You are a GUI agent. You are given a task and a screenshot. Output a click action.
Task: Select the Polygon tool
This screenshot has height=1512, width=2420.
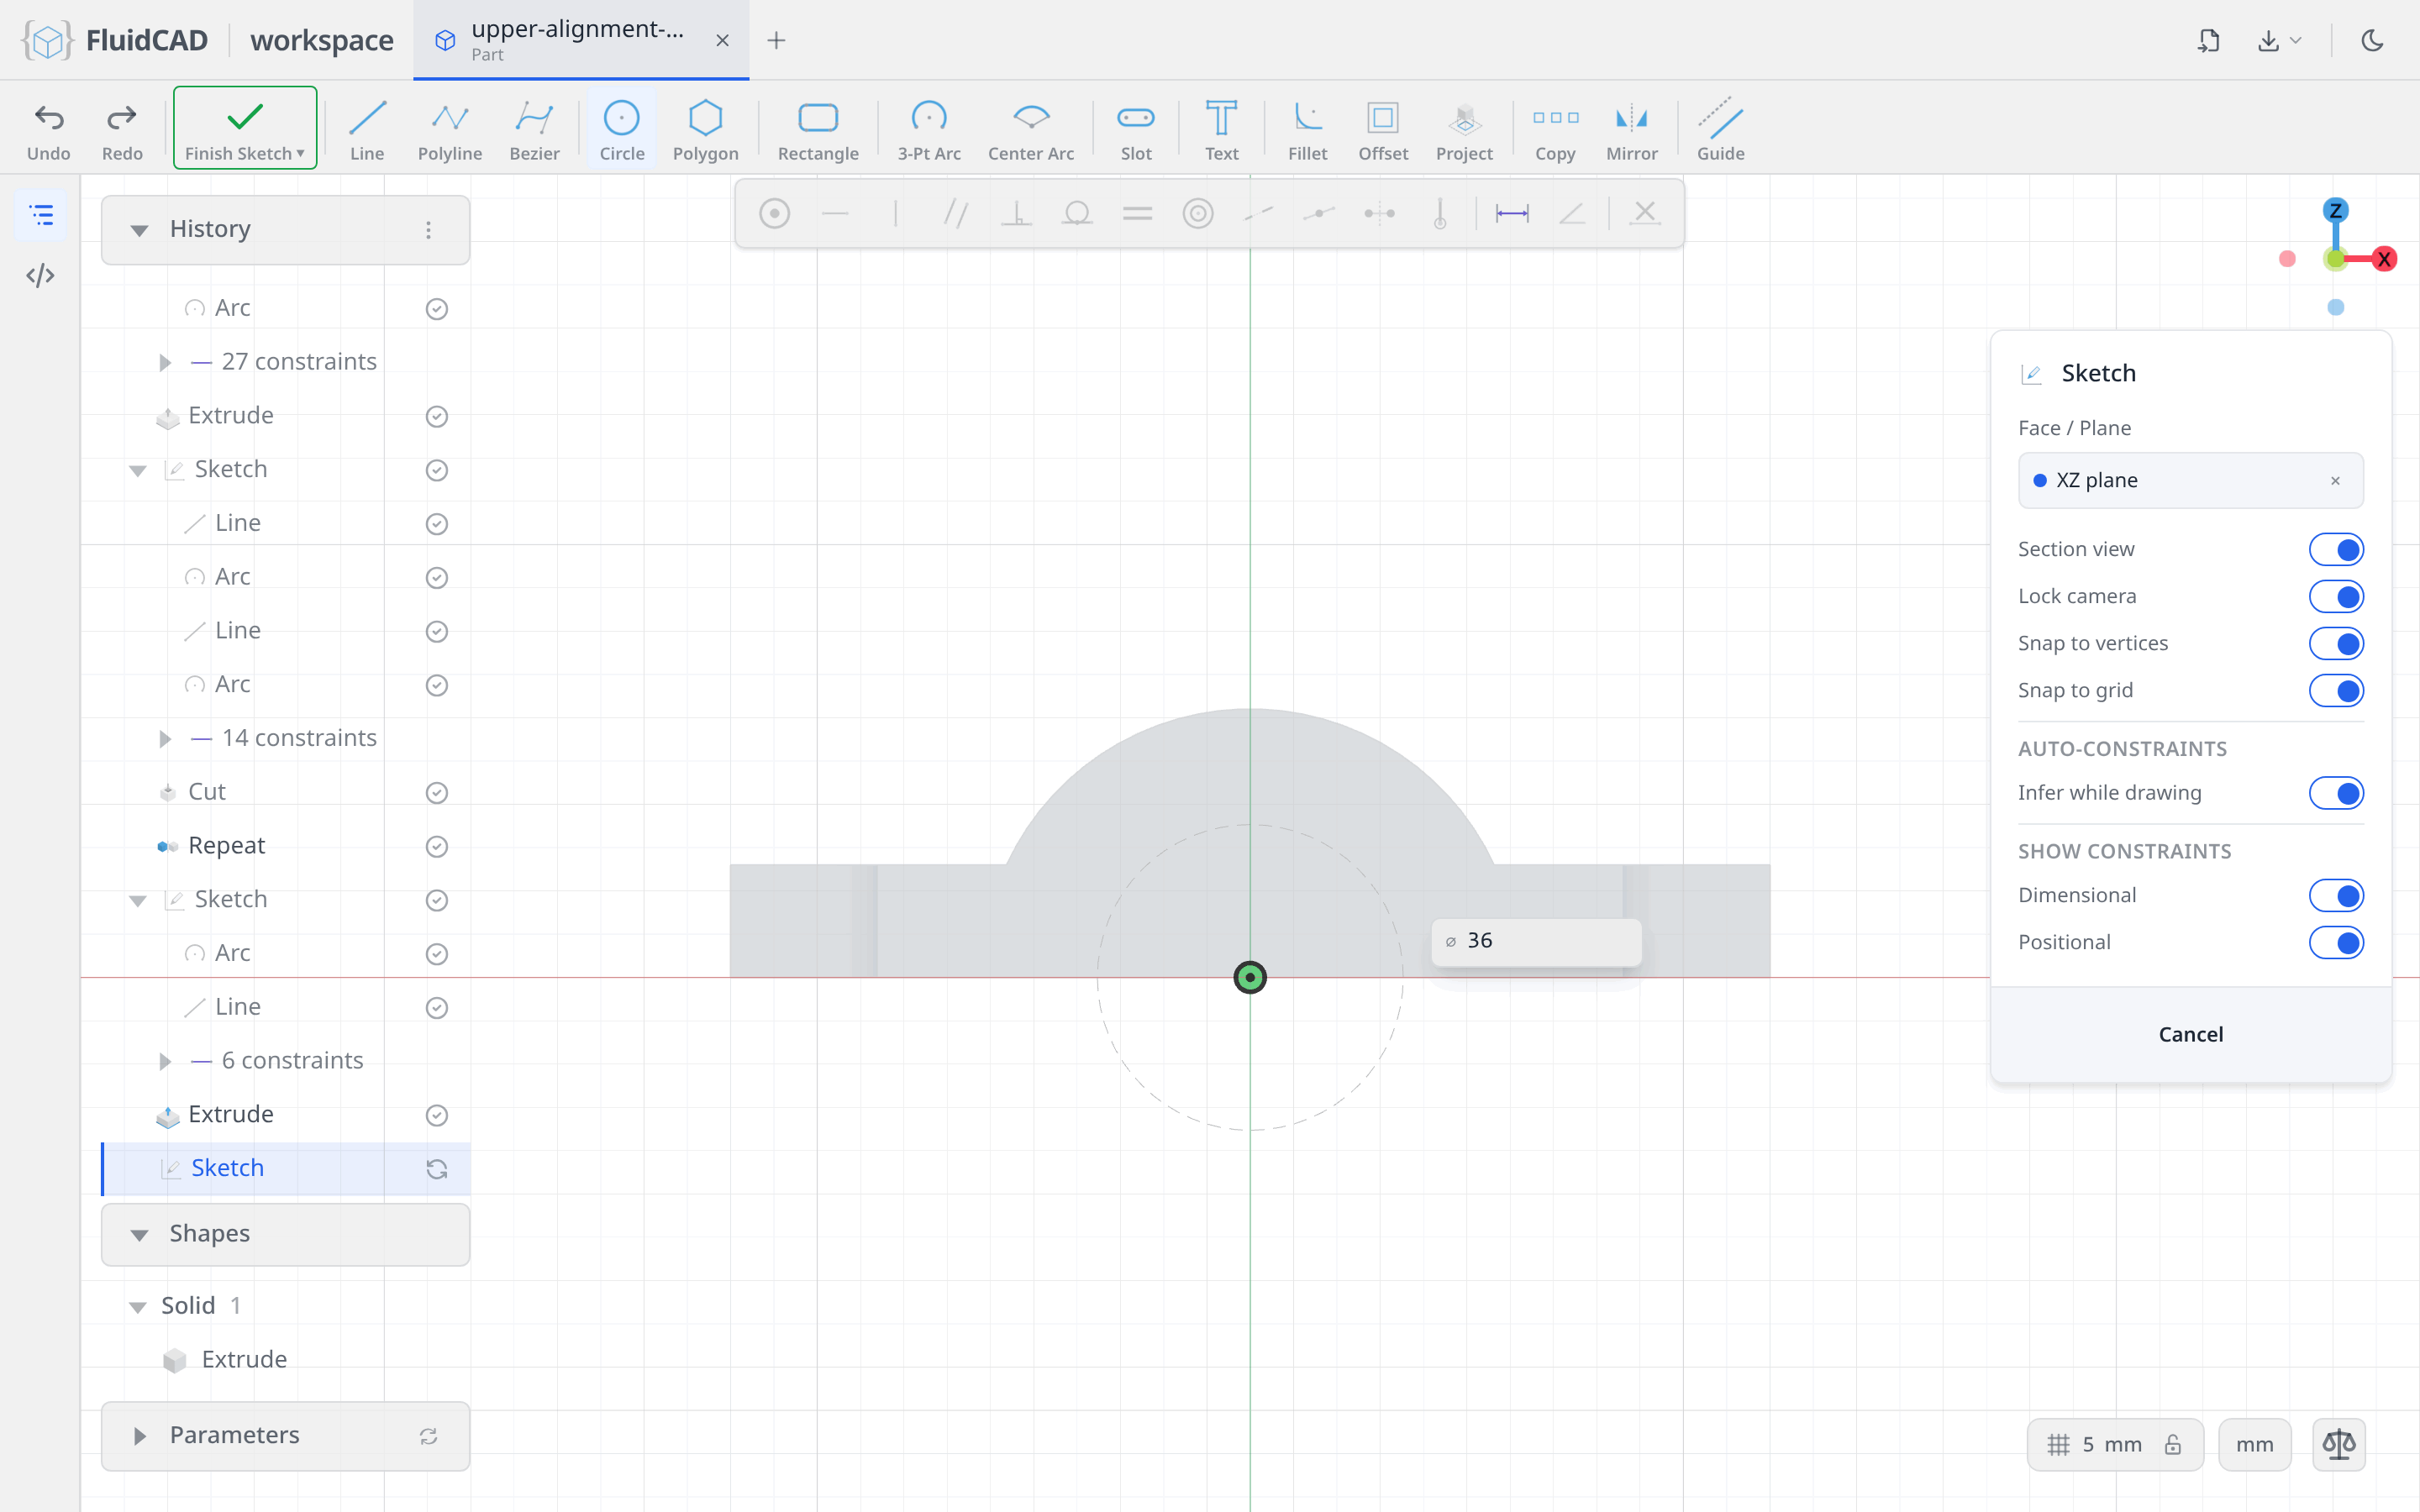[x=705, y=130]
